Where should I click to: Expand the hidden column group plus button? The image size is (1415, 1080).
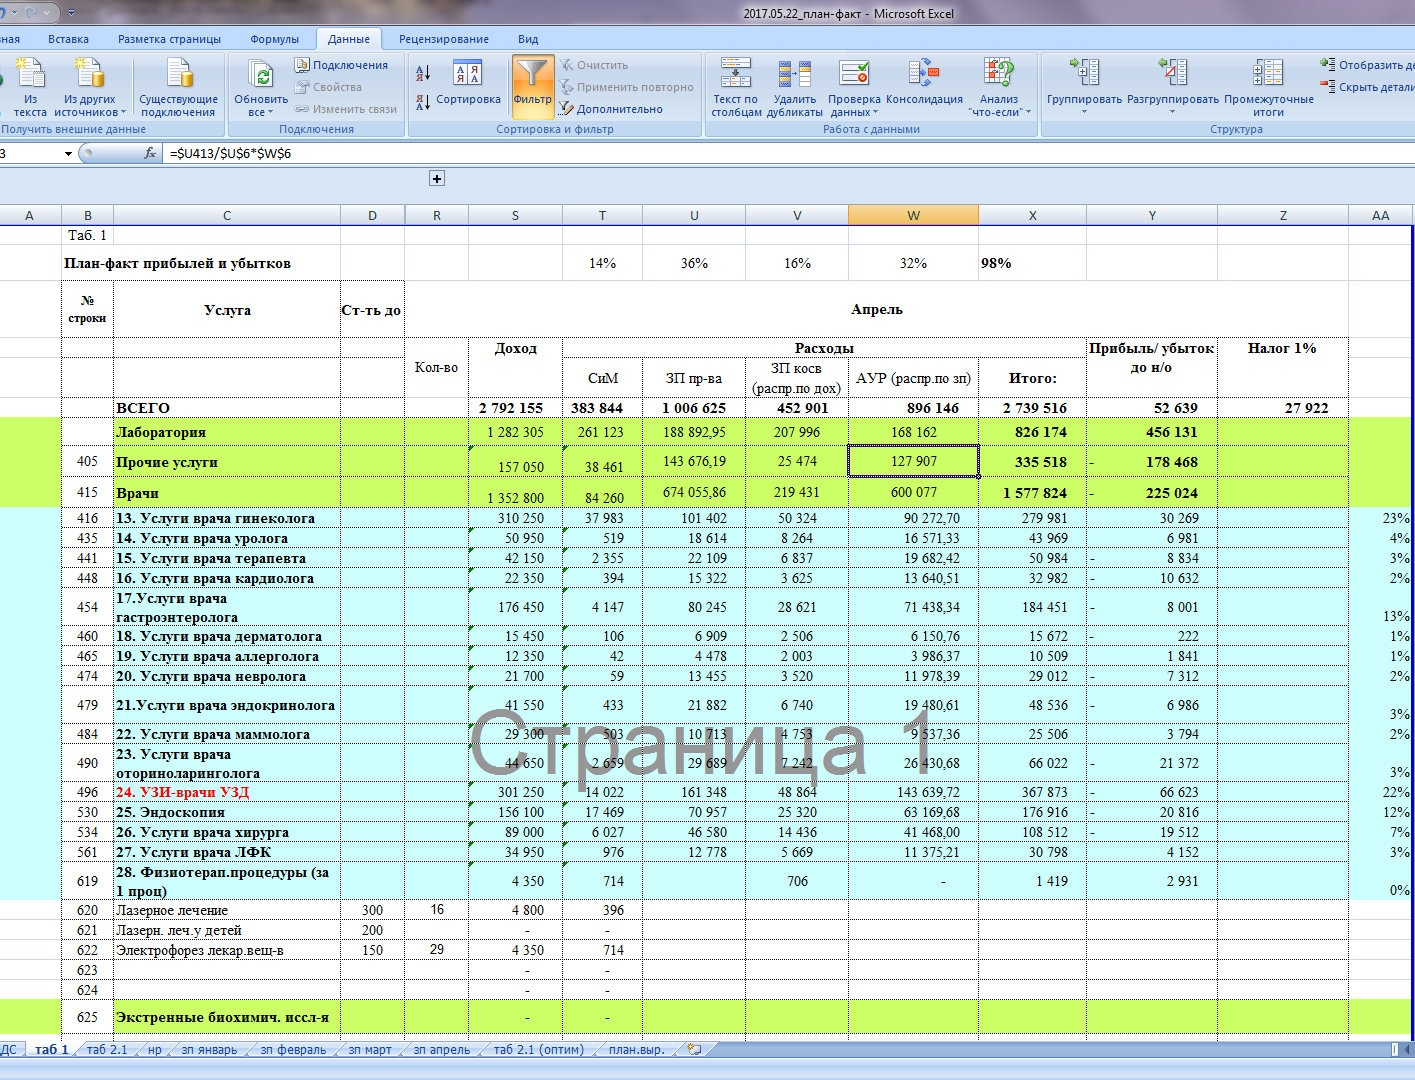click(436, 178)
